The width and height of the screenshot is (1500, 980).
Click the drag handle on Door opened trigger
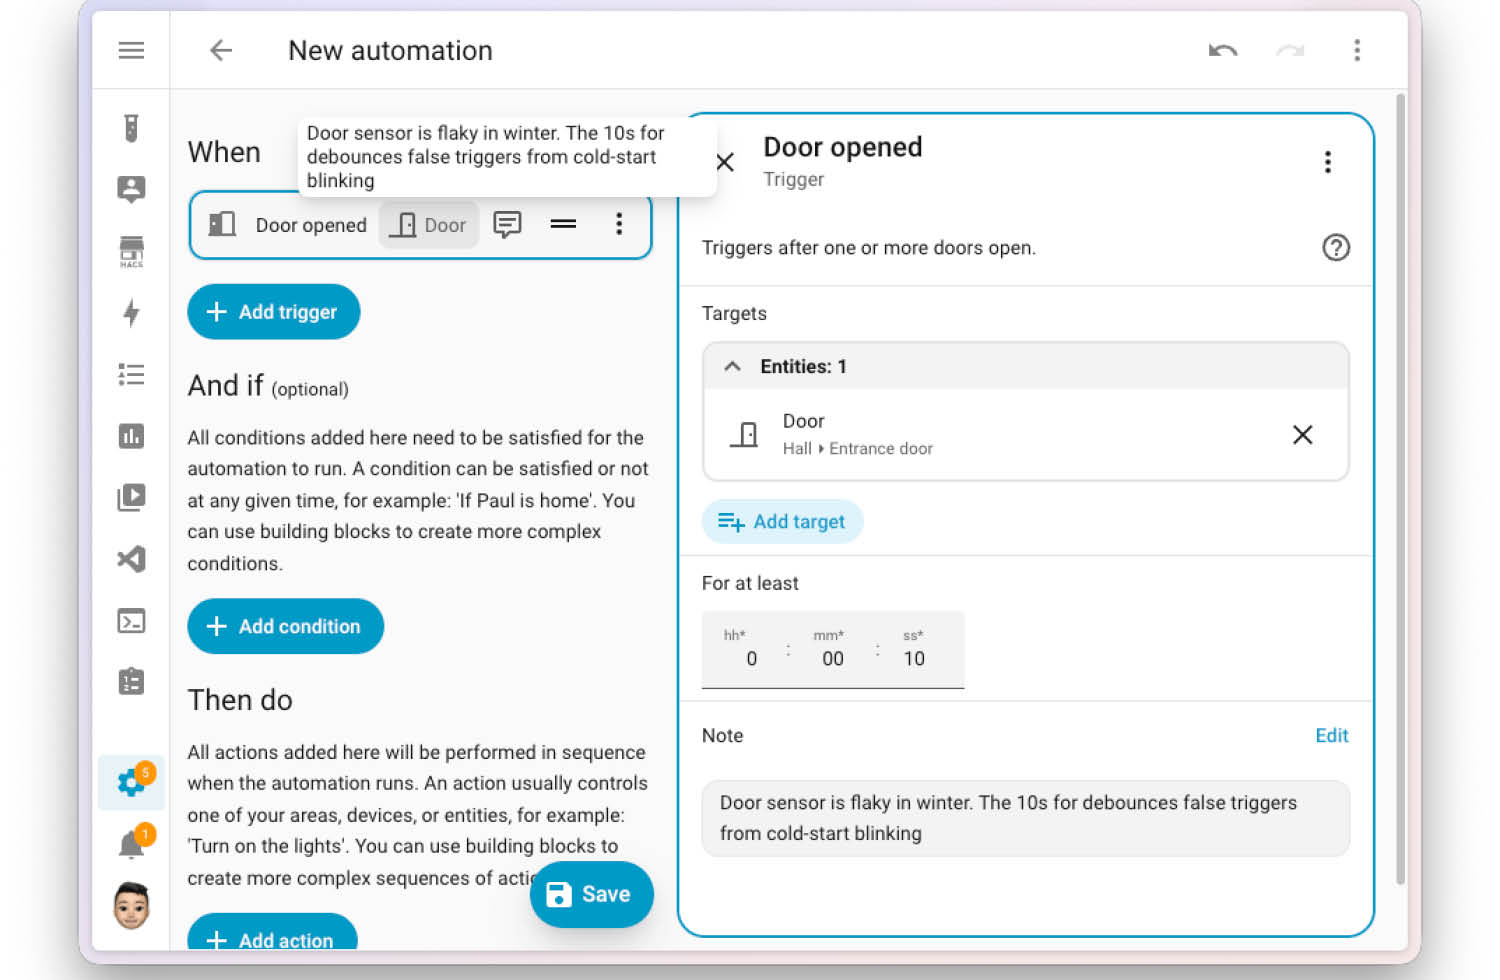[563, 224]
